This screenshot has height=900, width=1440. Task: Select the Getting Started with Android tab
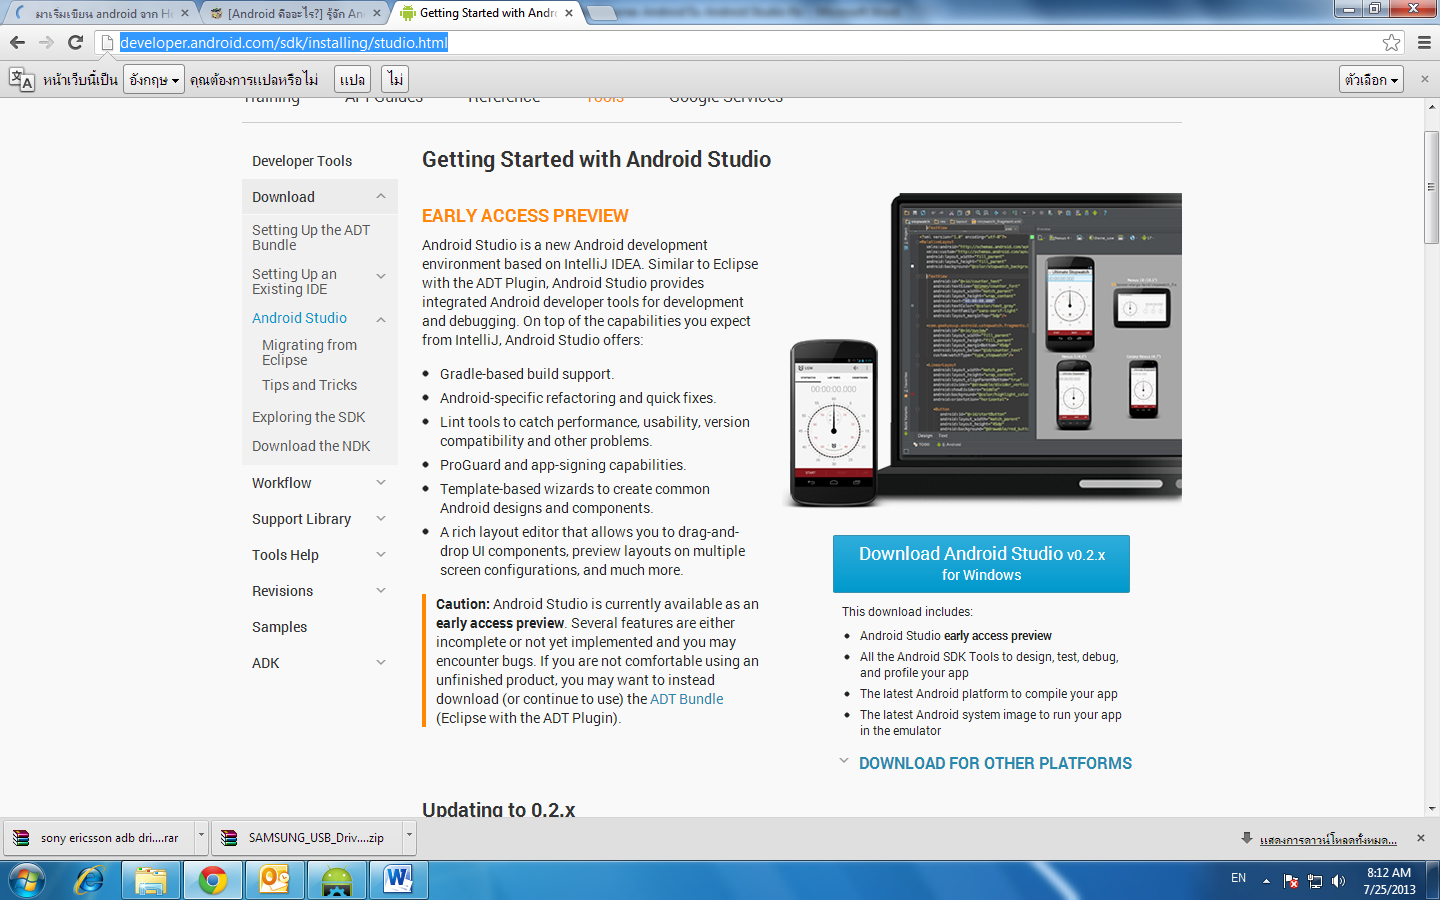(485, 13)
